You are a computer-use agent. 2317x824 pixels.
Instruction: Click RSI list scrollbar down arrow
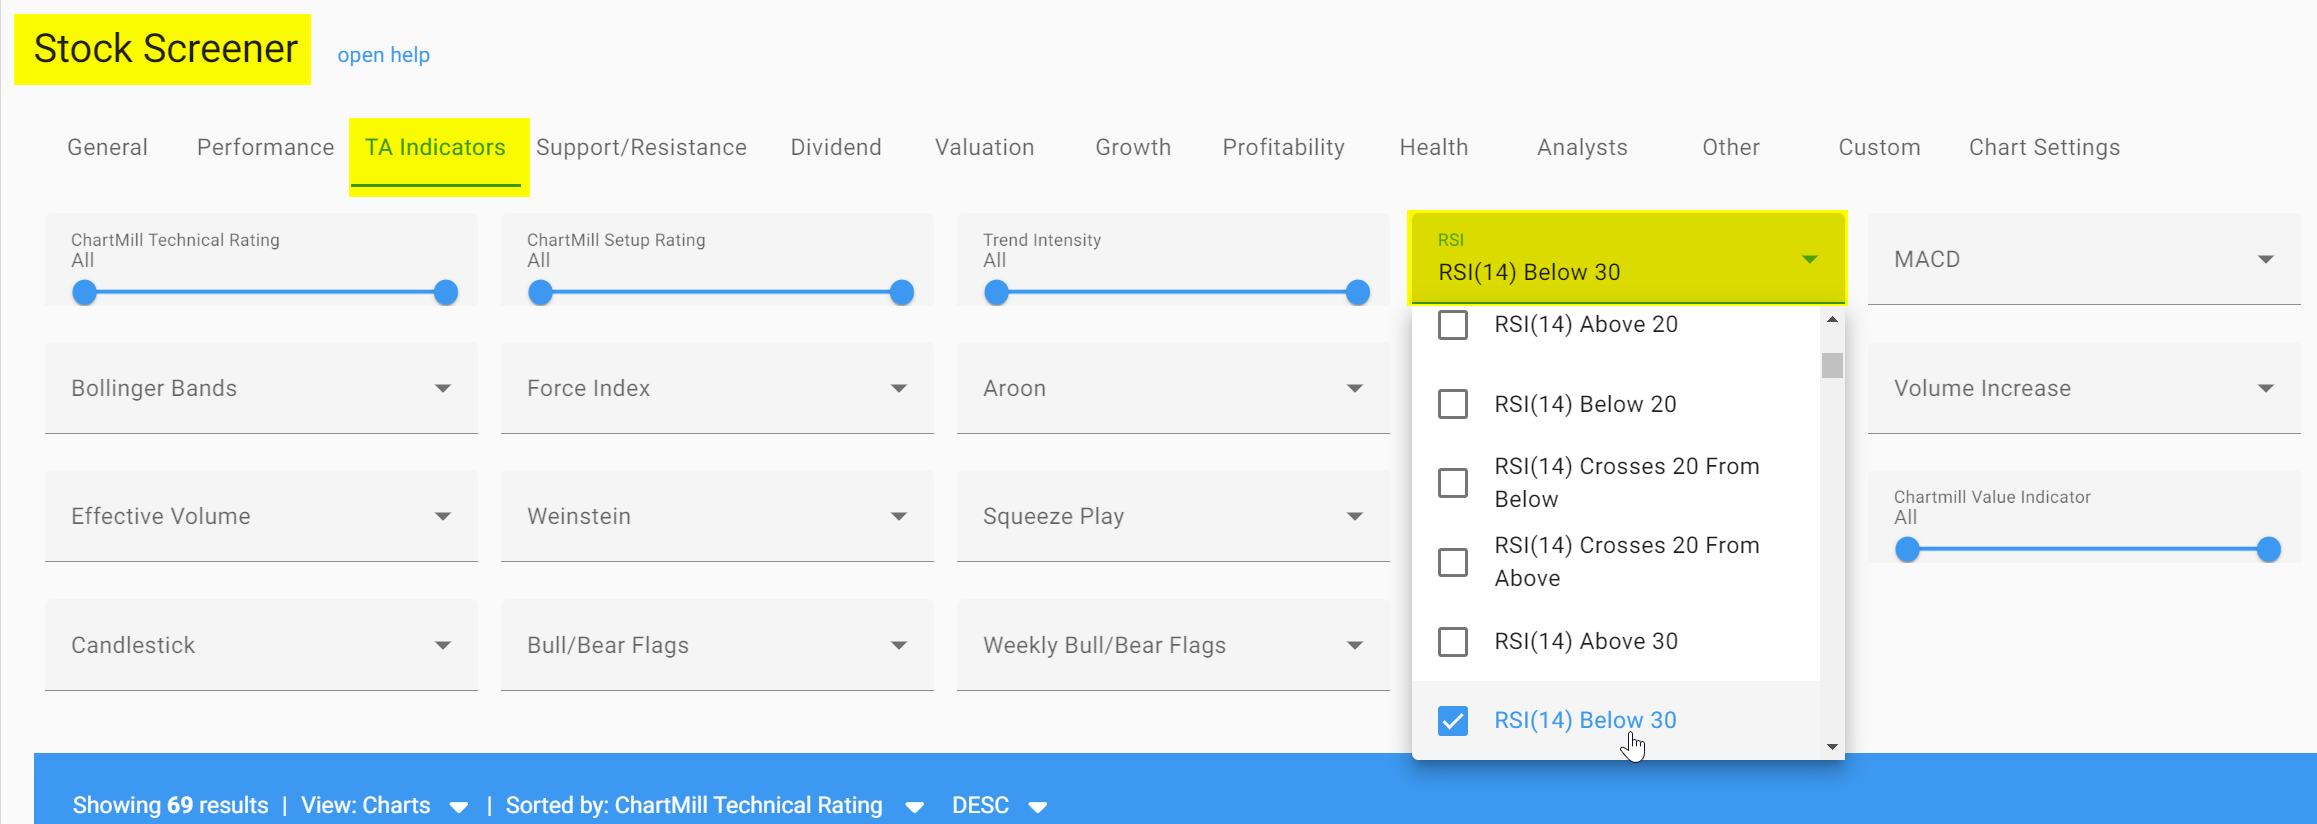(1832, 747)
